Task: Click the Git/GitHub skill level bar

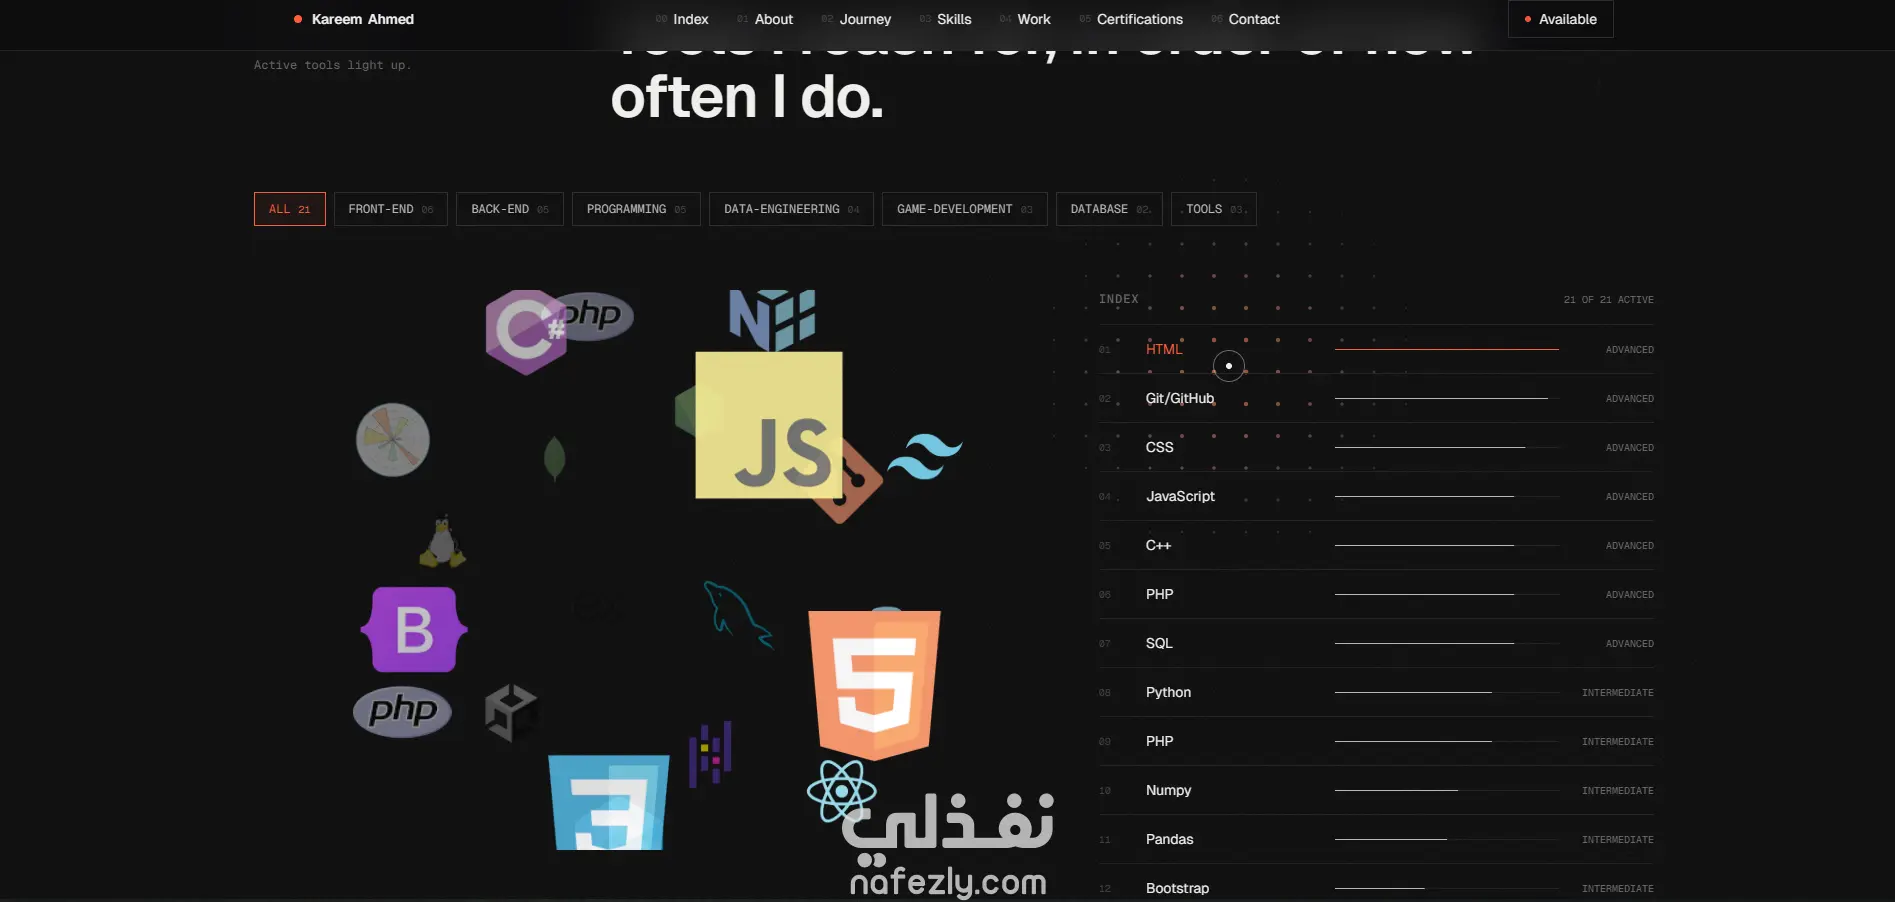Action: (x=1447, y=398)
